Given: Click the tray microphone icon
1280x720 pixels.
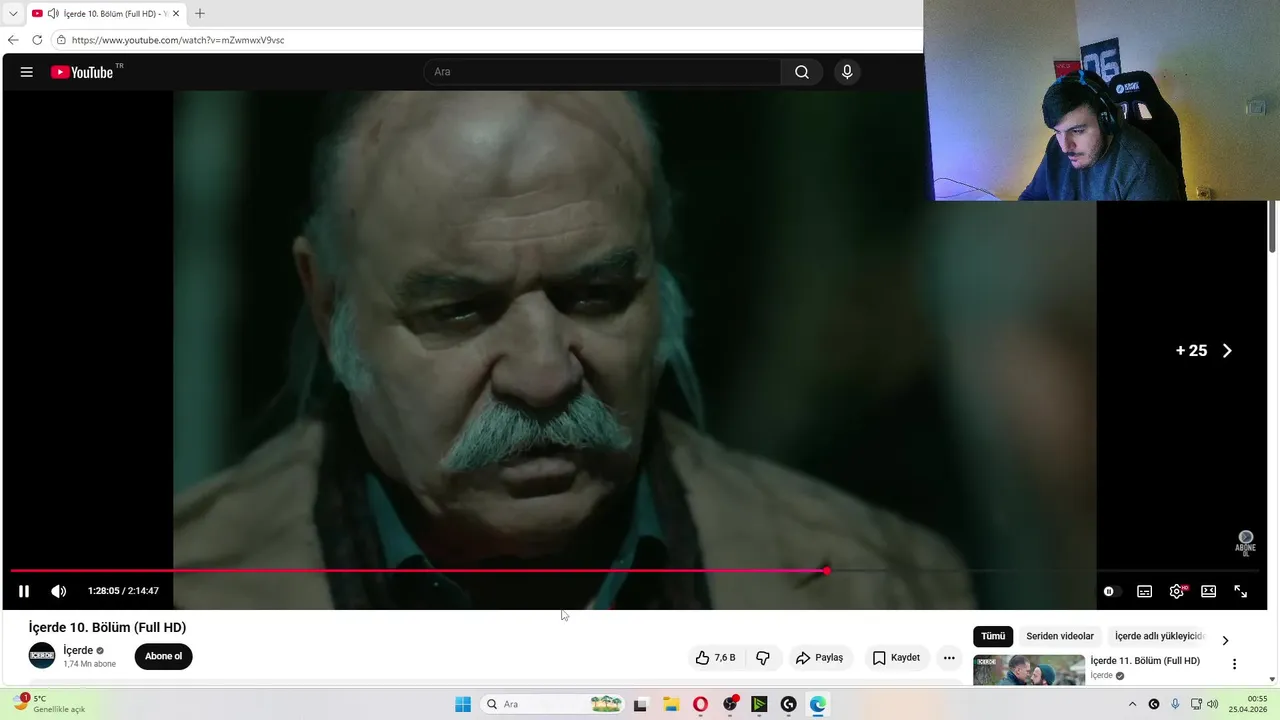Looking at the screenshot, I should point(1175,704).
